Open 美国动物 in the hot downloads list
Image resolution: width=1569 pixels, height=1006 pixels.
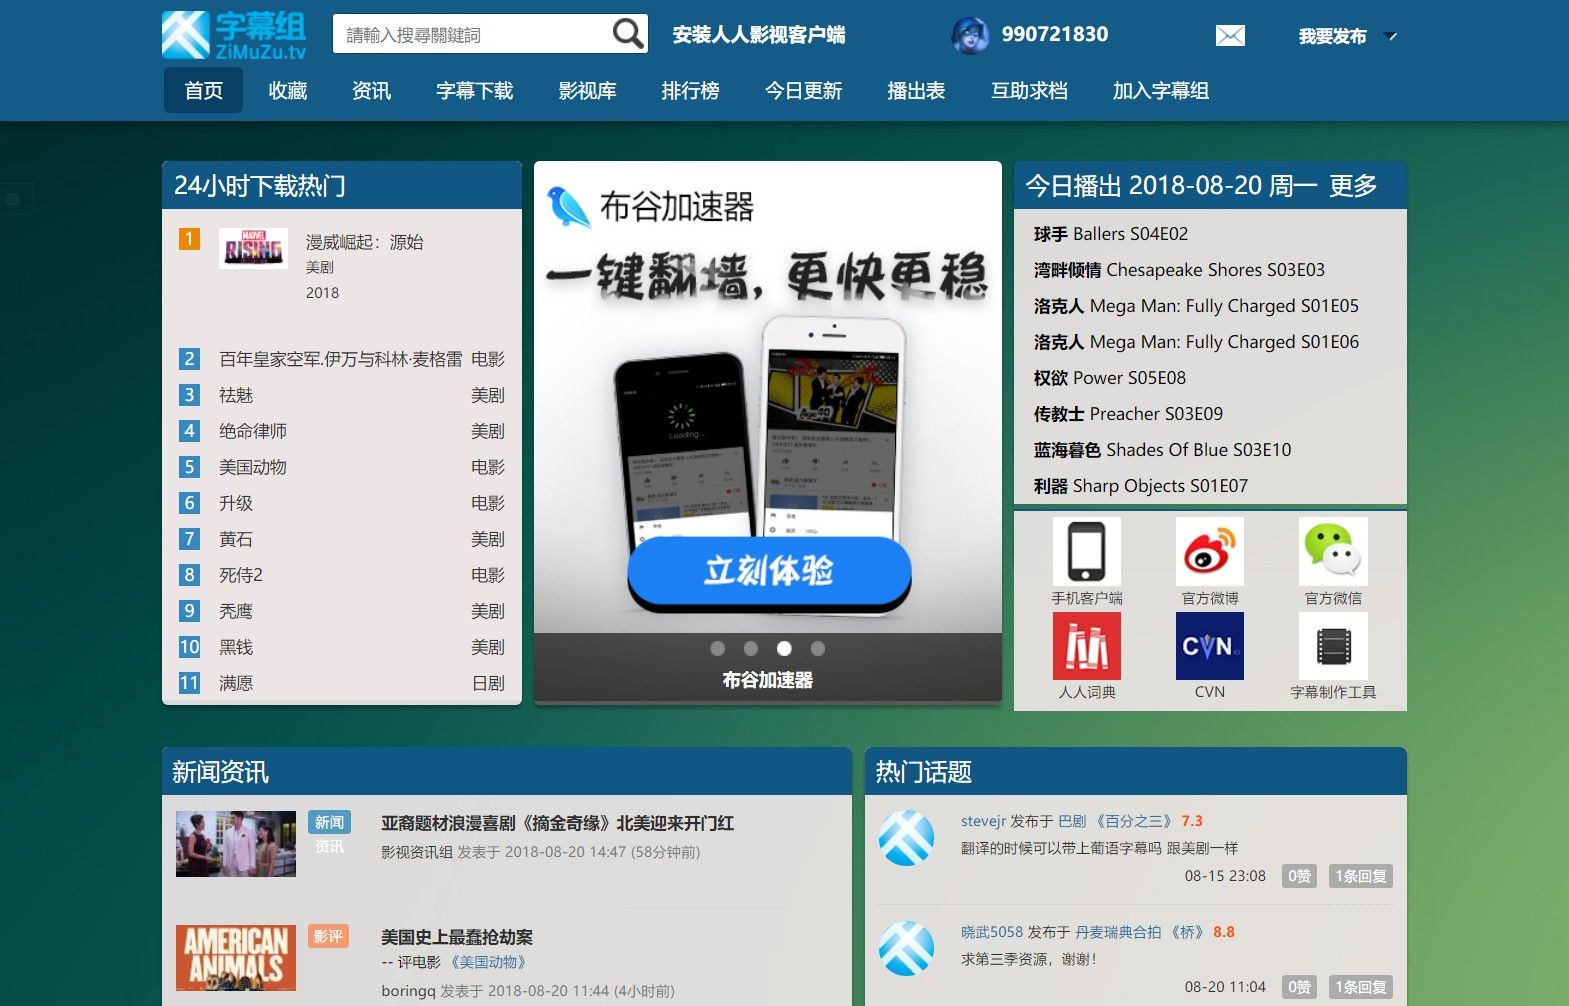click(x=253, y=467)
